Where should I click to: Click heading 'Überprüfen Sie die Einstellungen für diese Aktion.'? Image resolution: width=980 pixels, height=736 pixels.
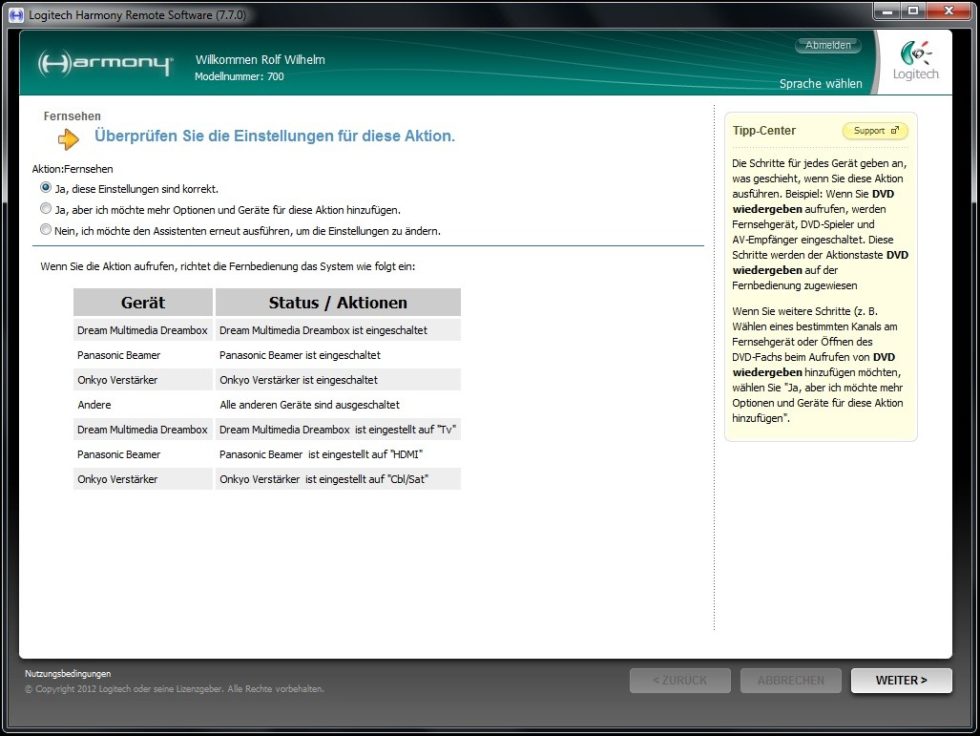click(x=274, y=136)
